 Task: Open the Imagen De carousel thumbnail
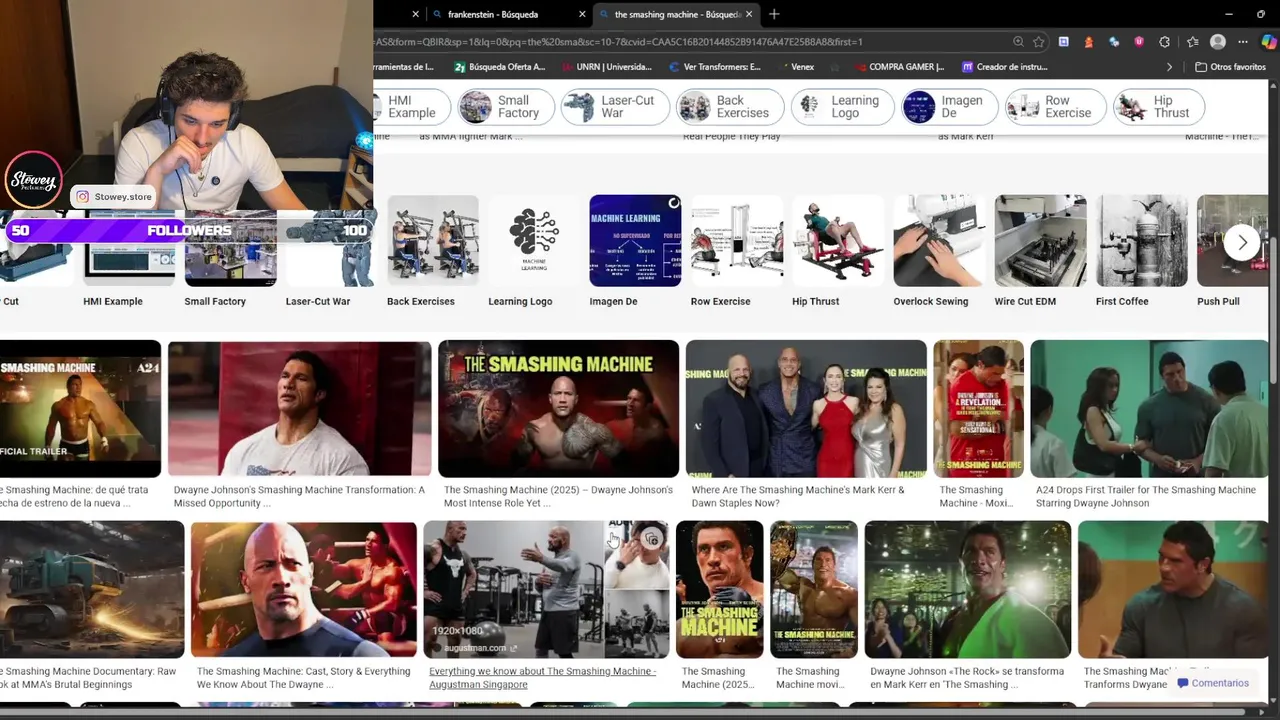point(635,241)
